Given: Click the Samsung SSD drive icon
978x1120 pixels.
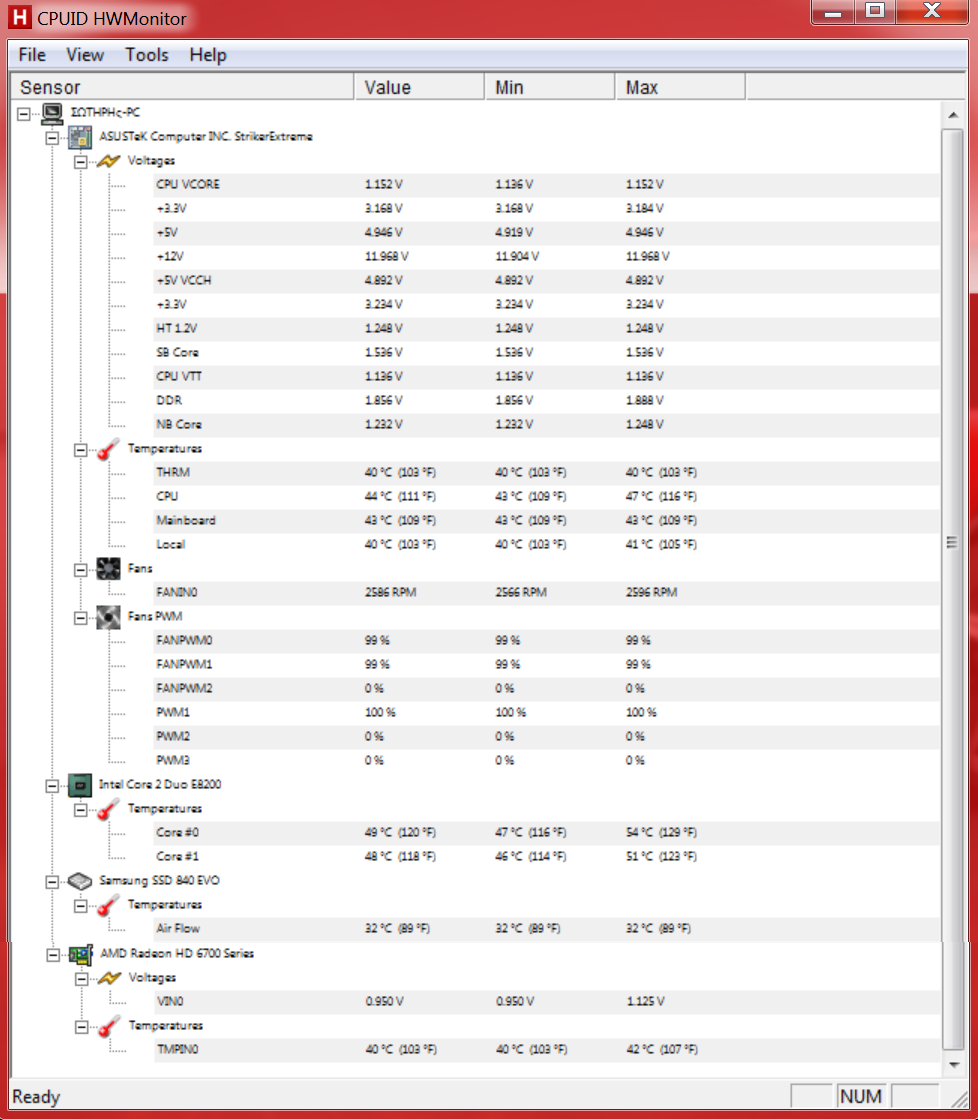Looking at the screenshot, I should tap(80, 881).
